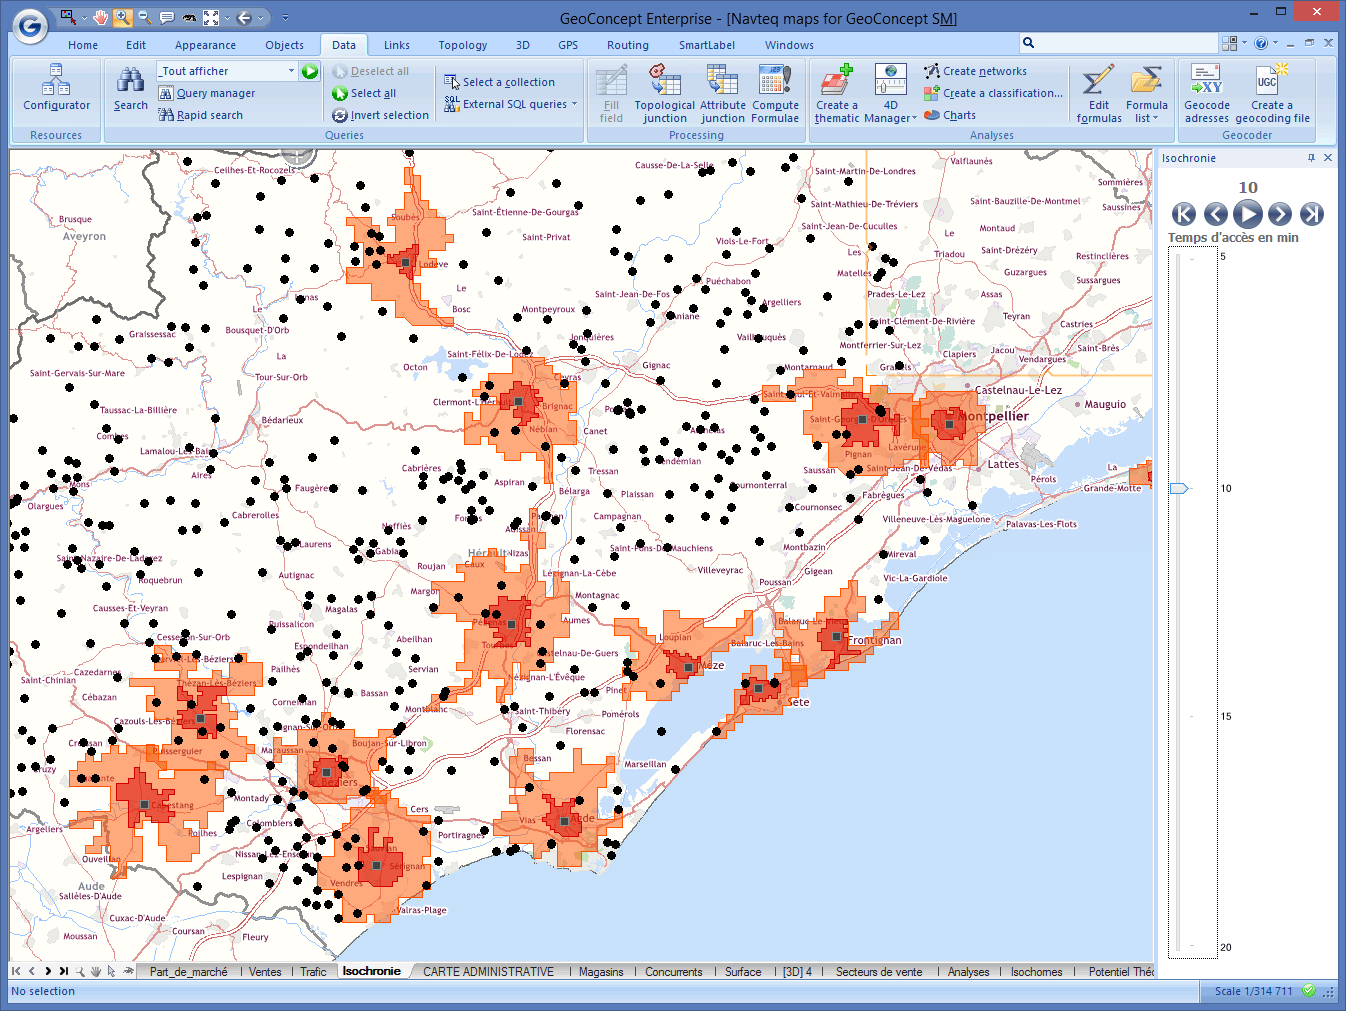Click Create a classification
Screen dimensions: 1346x1011
pos(993,93)
